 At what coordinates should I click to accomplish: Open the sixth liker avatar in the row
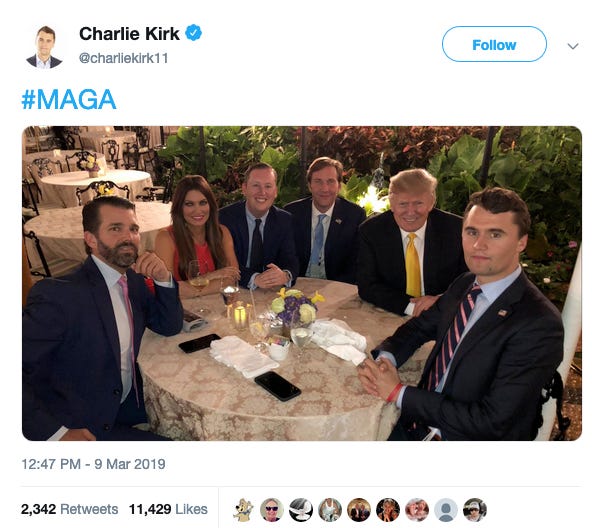pos(388,509)
